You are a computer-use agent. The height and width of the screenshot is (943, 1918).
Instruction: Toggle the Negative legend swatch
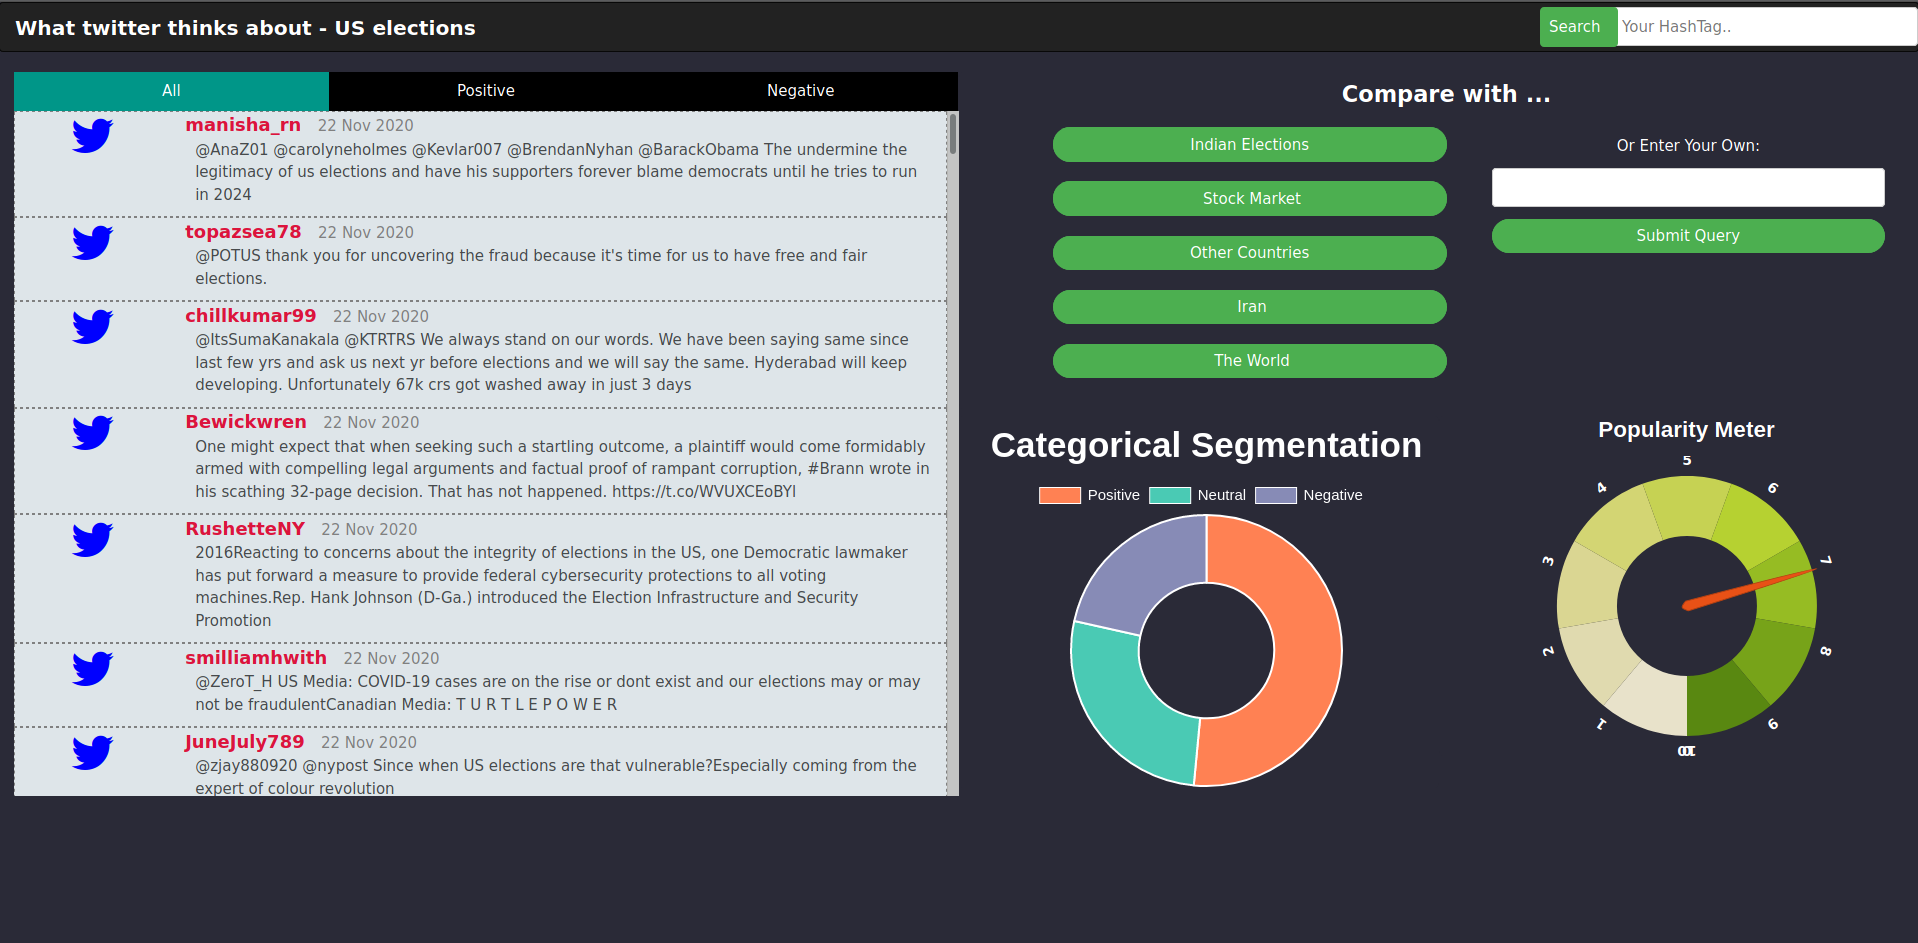point(1276,495)
